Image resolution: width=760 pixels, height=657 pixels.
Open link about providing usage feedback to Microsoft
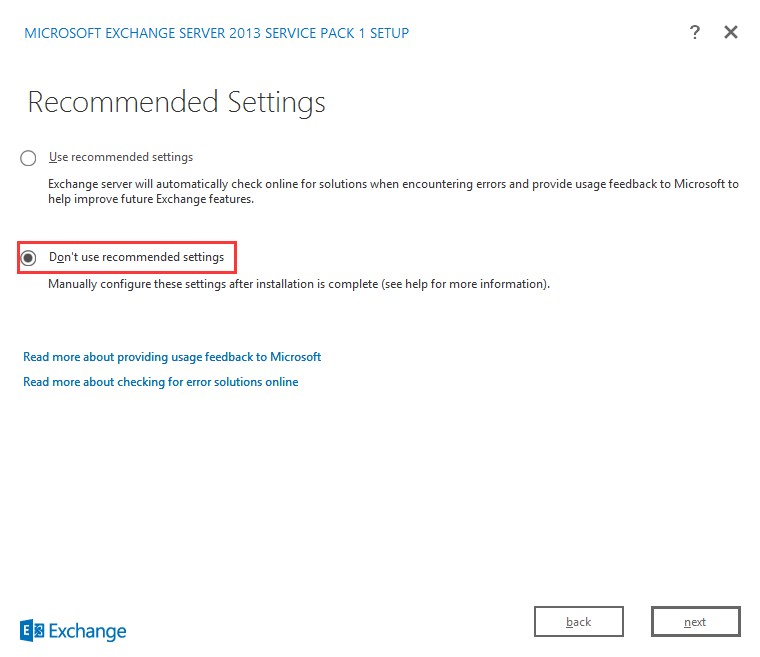pyautogui.click(x=172, y=357)
